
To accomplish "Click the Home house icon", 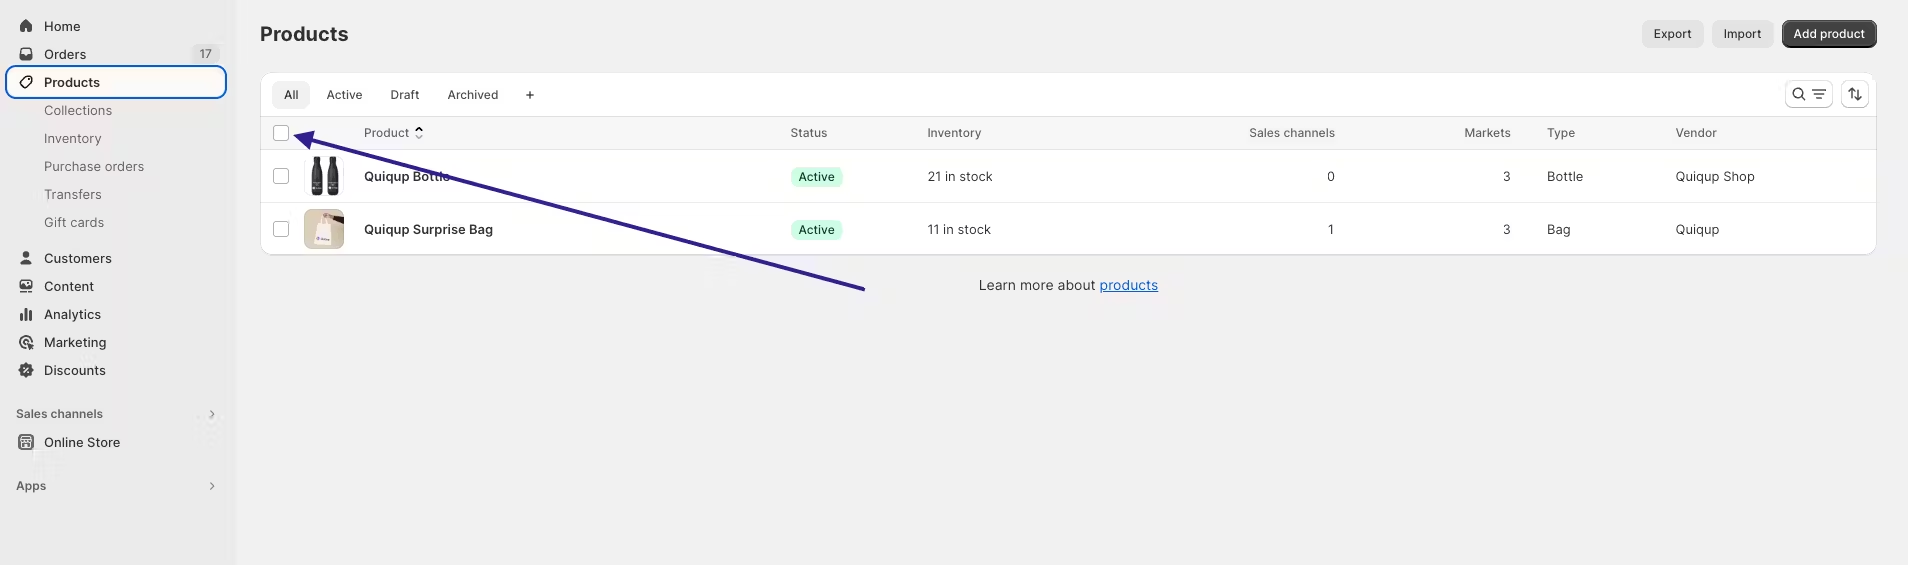I will click(26, 26).
